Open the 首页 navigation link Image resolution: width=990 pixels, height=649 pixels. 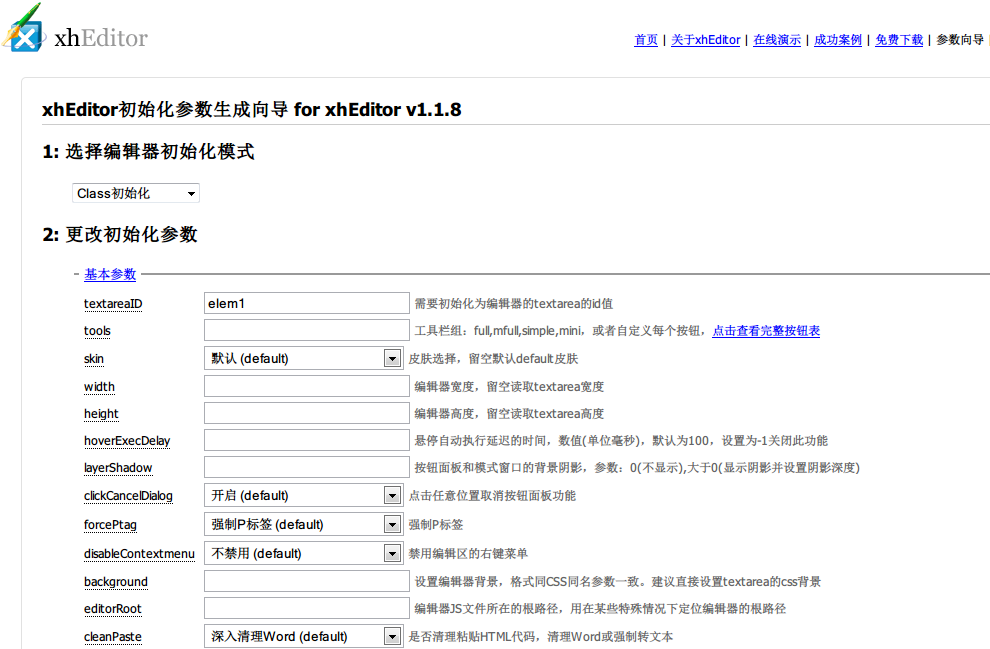(x=645, y=40)
